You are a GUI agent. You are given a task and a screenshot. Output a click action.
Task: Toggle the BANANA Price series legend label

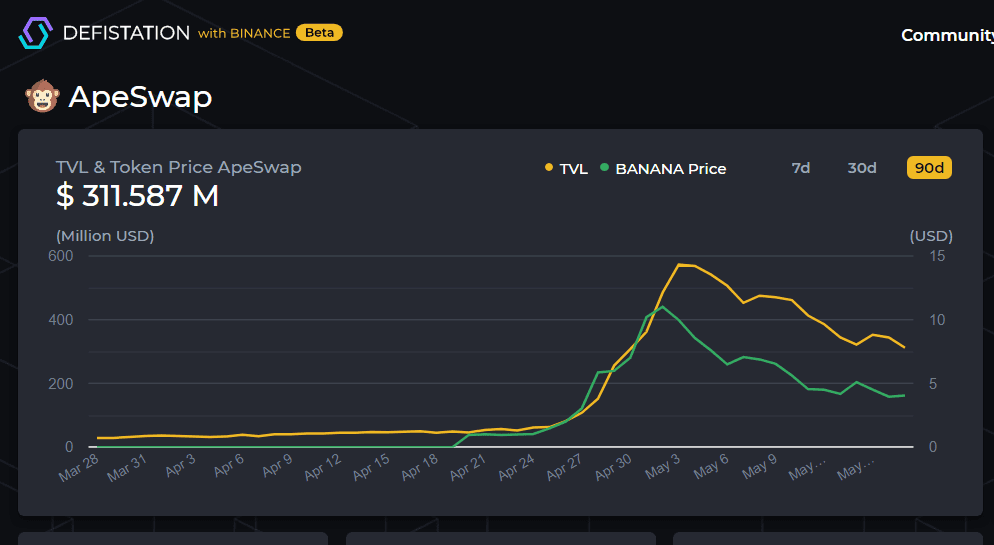tap(670, 169)
